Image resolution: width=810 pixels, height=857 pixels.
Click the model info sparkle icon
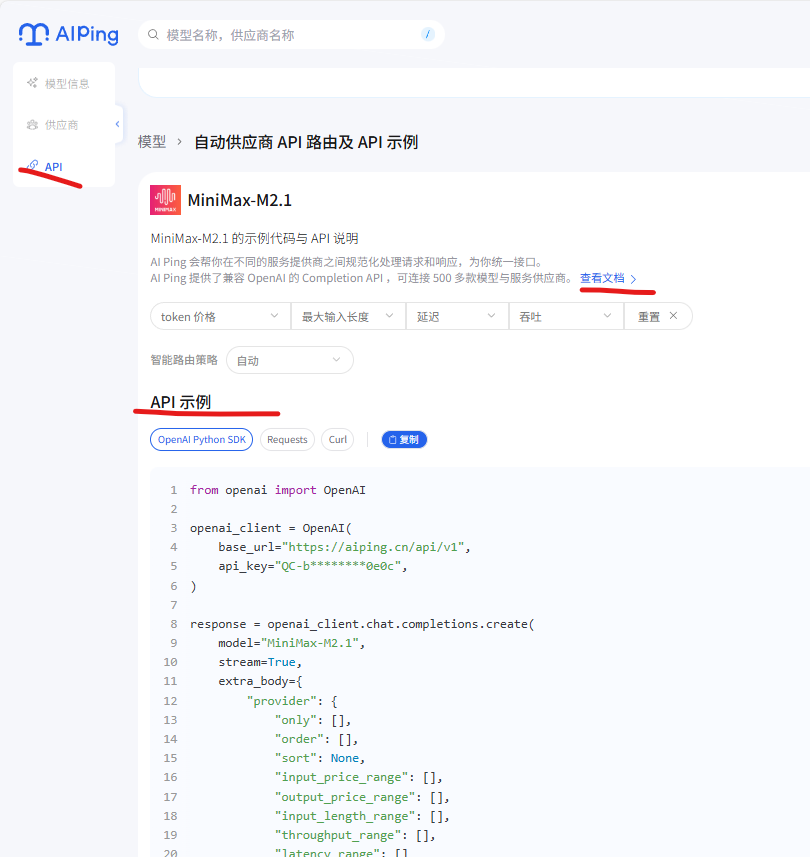point(32,83)
